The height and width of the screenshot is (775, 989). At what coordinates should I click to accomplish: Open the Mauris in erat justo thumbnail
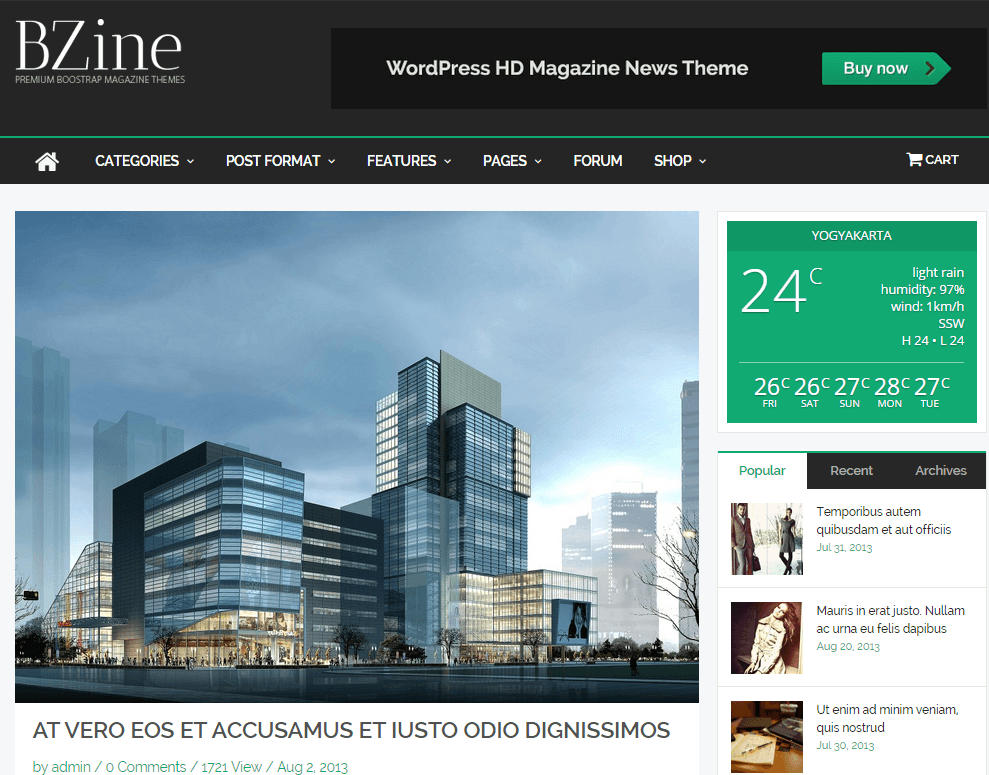(766, 638)
